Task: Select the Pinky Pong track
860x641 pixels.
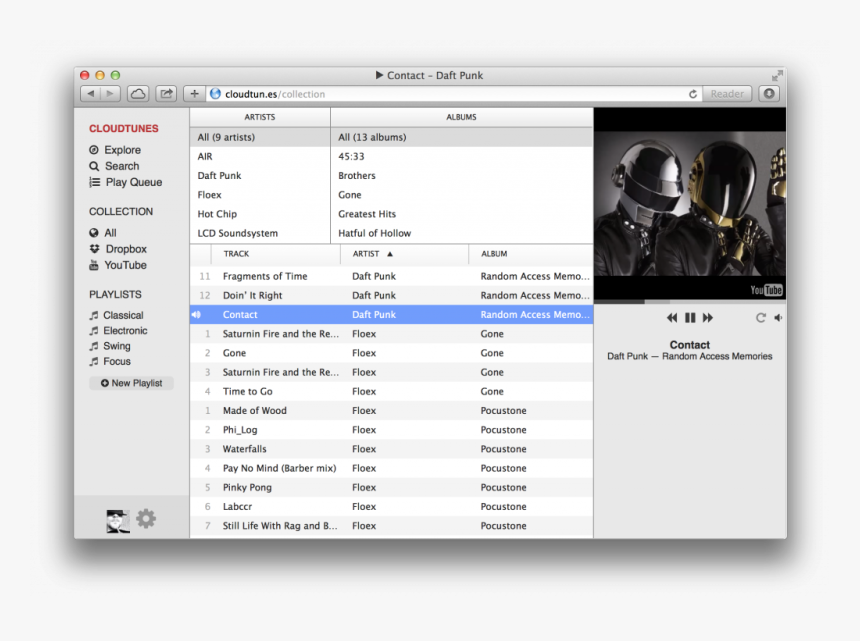Action: 392,487
